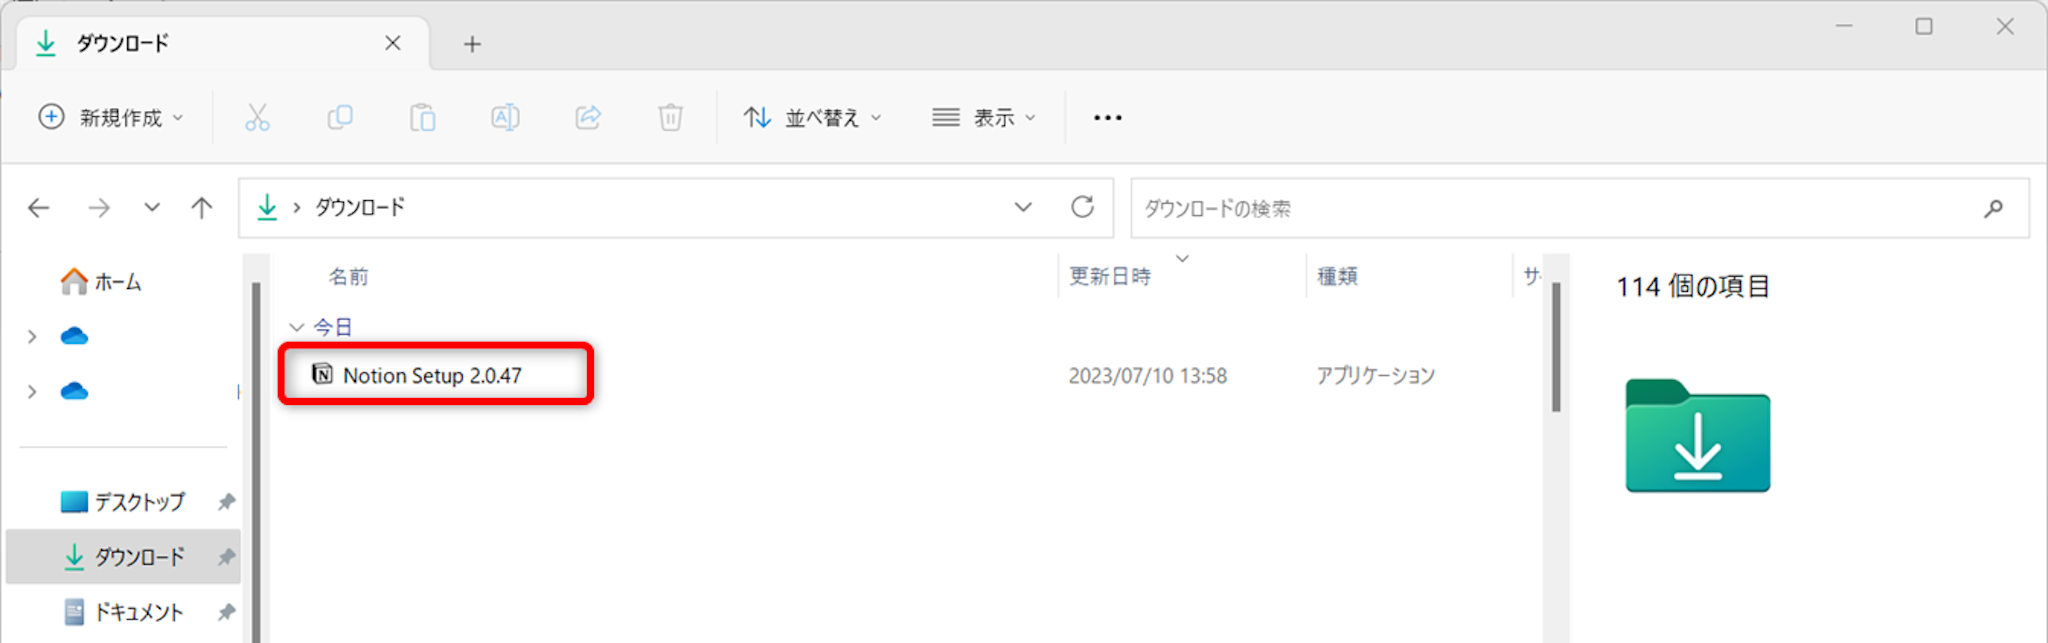Select the first OneDrive cloud icon

click(74, 336)
